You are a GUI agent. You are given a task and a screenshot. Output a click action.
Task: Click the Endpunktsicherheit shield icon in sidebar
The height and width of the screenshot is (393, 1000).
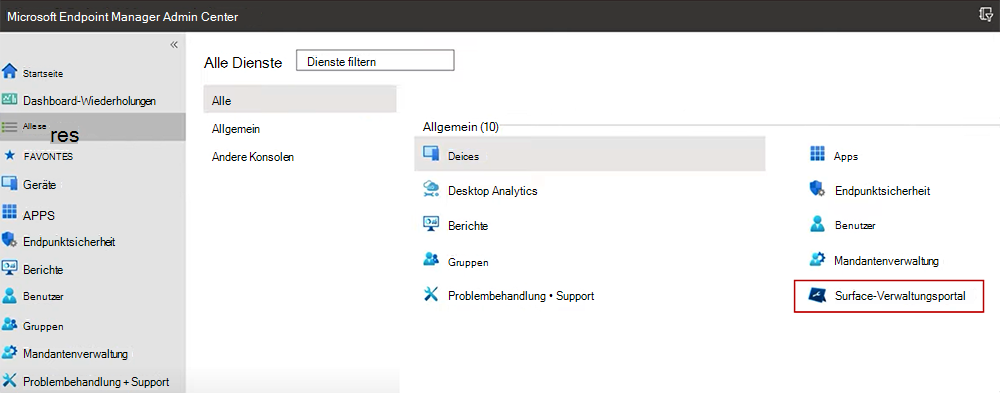(x=9, y=240)
